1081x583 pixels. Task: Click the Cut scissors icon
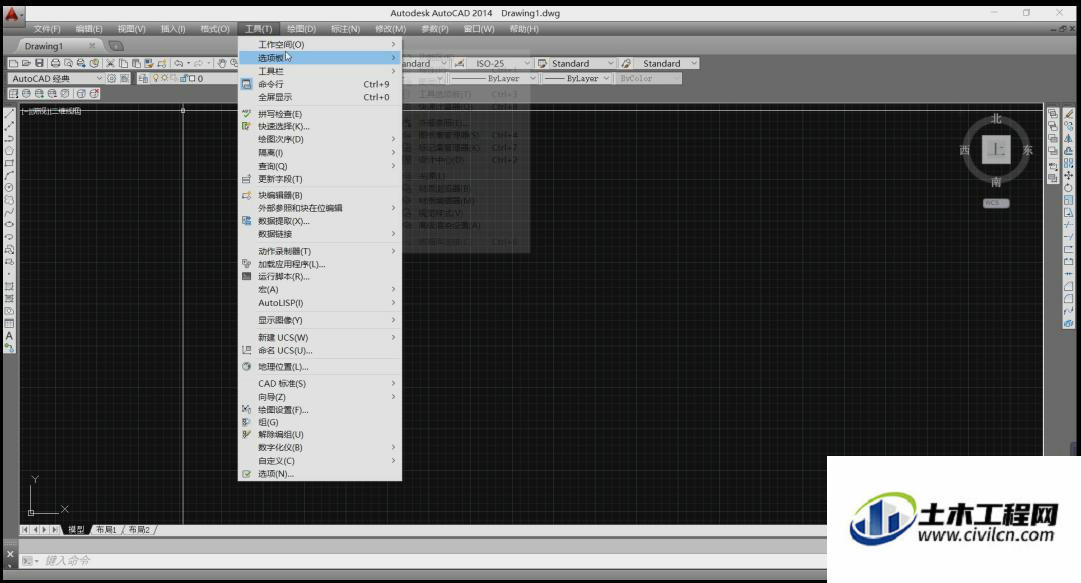coord(110,63)
